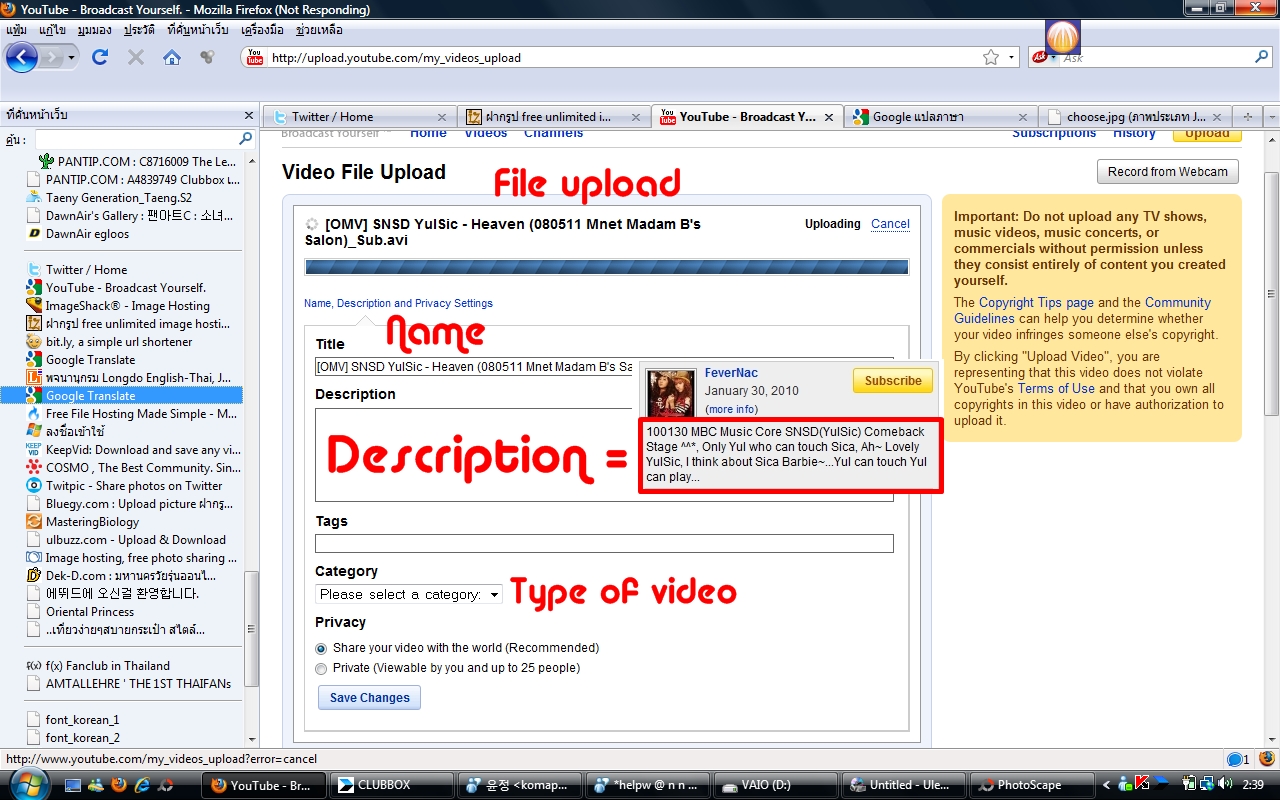Viewport: 1280px width, 800px height.
Task: Open the แฟ้ม (File) menu
Action: tap(17, 30)
